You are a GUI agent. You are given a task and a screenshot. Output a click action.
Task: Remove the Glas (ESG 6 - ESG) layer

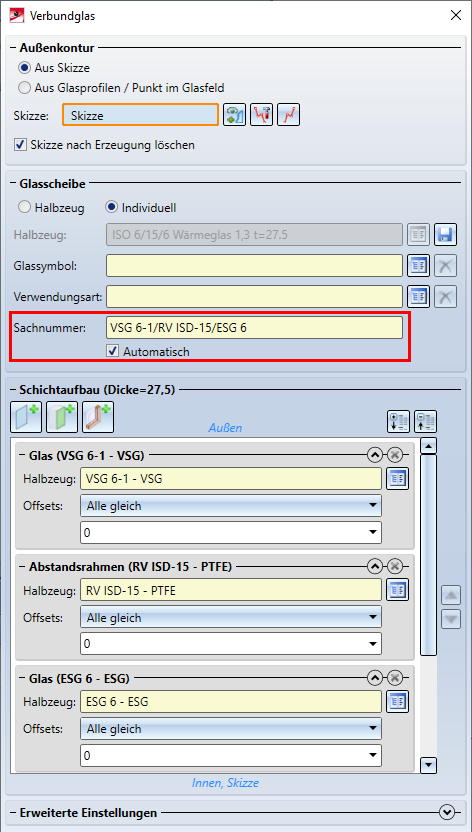pos(394,678)
